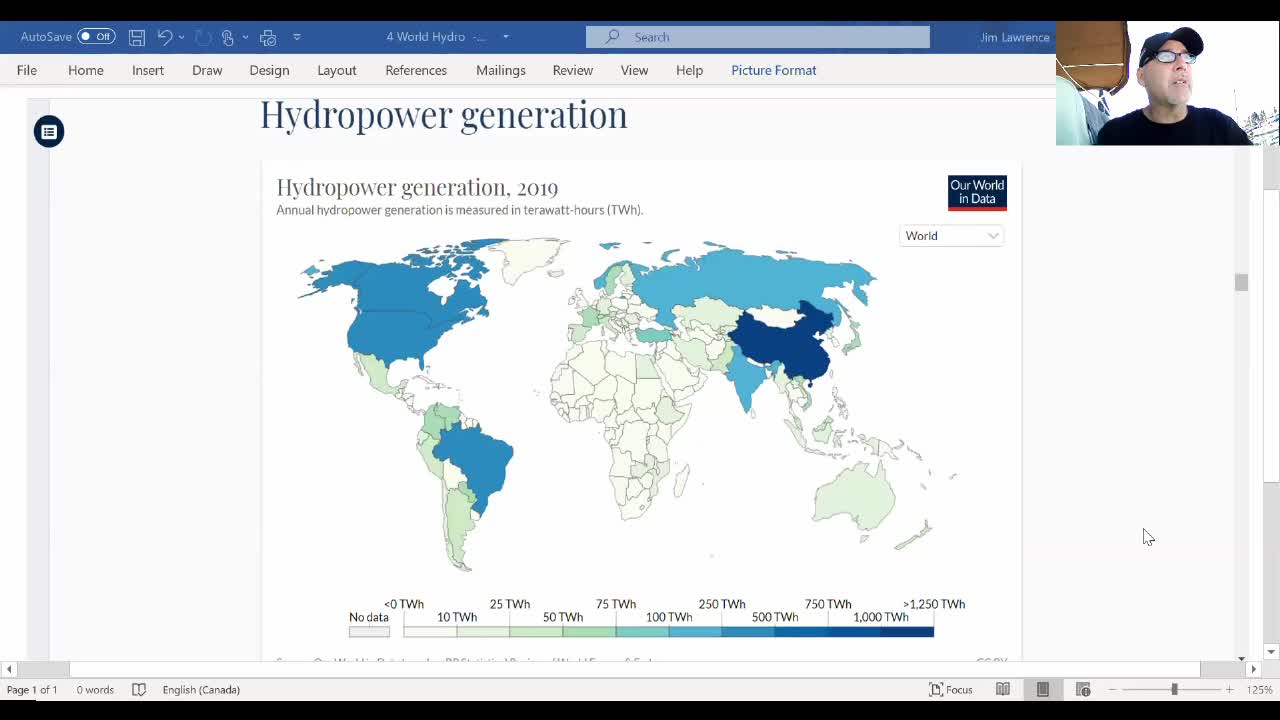Undo the last action

pyautogui.click(x=165, y=37)
